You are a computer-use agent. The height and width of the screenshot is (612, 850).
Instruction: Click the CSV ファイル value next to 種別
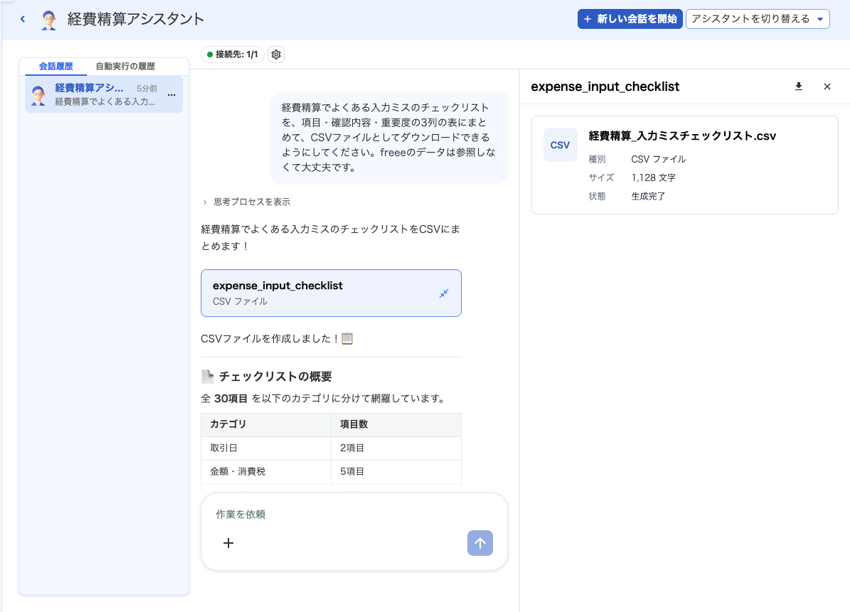point(658,159)
